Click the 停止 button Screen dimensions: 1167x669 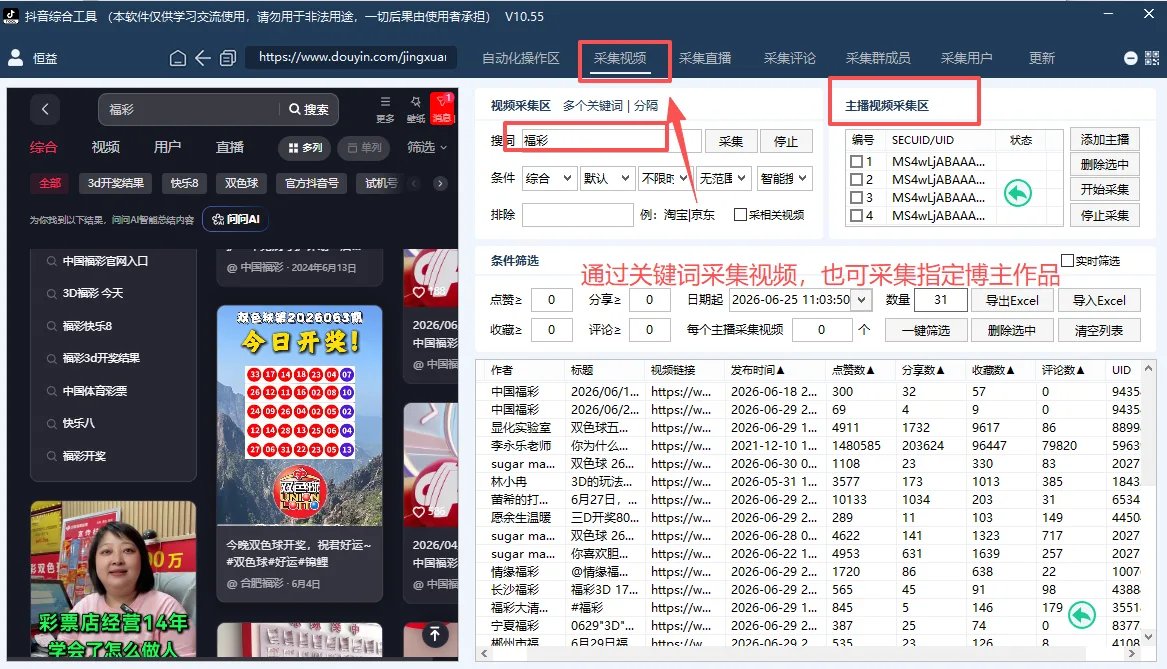(x=785, y=141)
